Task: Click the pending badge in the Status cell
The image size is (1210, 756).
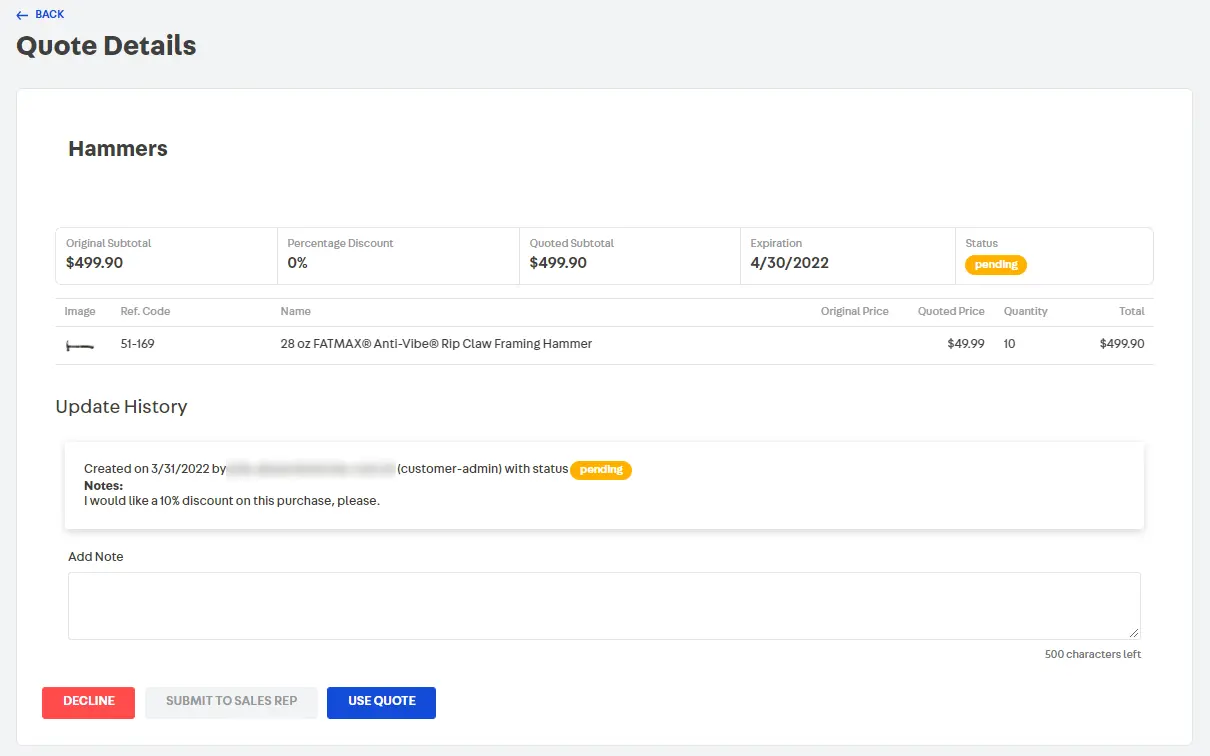Action: click(995, 265)
